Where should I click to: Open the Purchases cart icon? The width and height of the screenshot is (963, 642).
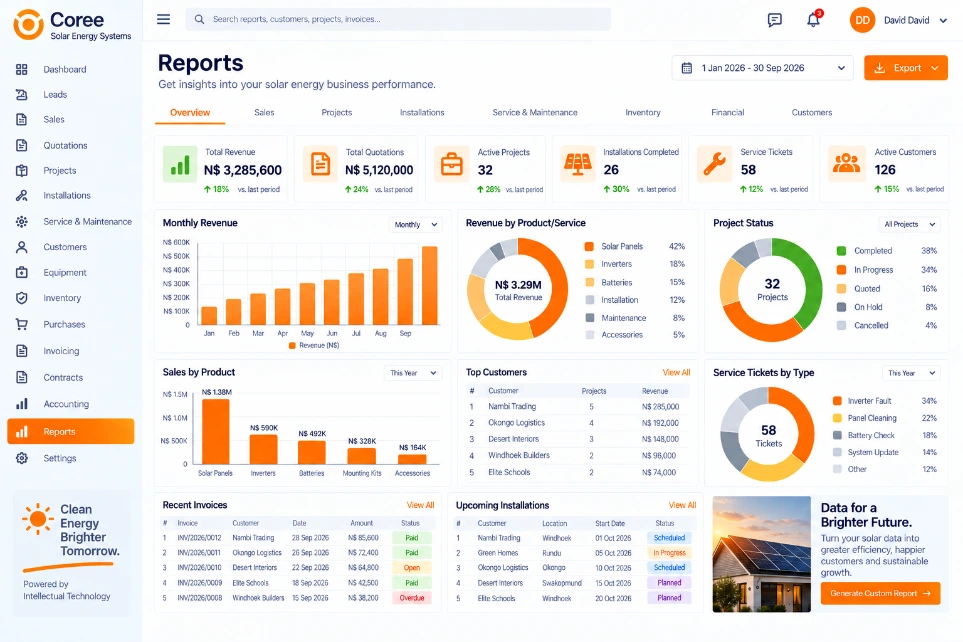click(x=21, y=324)
